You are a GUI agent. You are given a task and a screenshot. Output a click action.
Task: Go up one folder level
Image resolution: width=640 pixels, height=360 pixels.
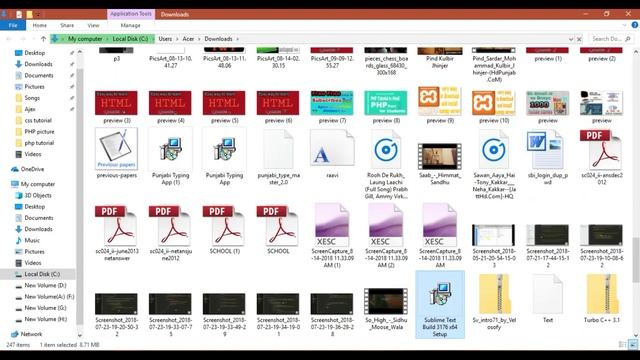click(43, 39)
